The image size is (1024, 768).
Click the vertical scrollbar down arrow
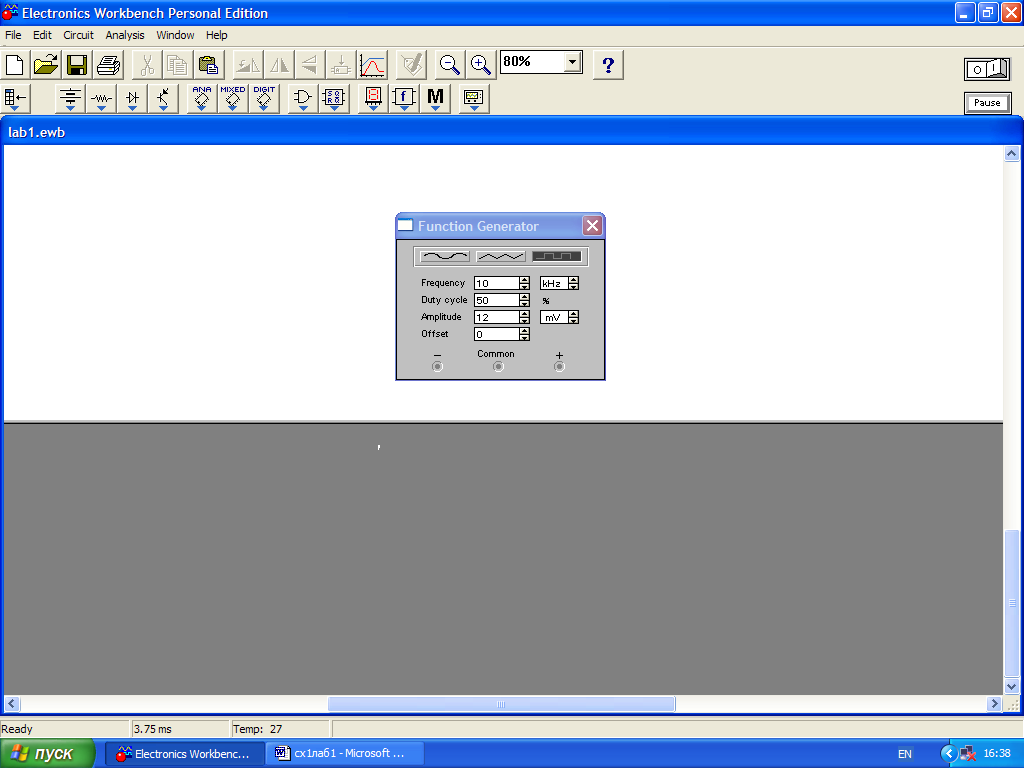[x=1012, y=686]
